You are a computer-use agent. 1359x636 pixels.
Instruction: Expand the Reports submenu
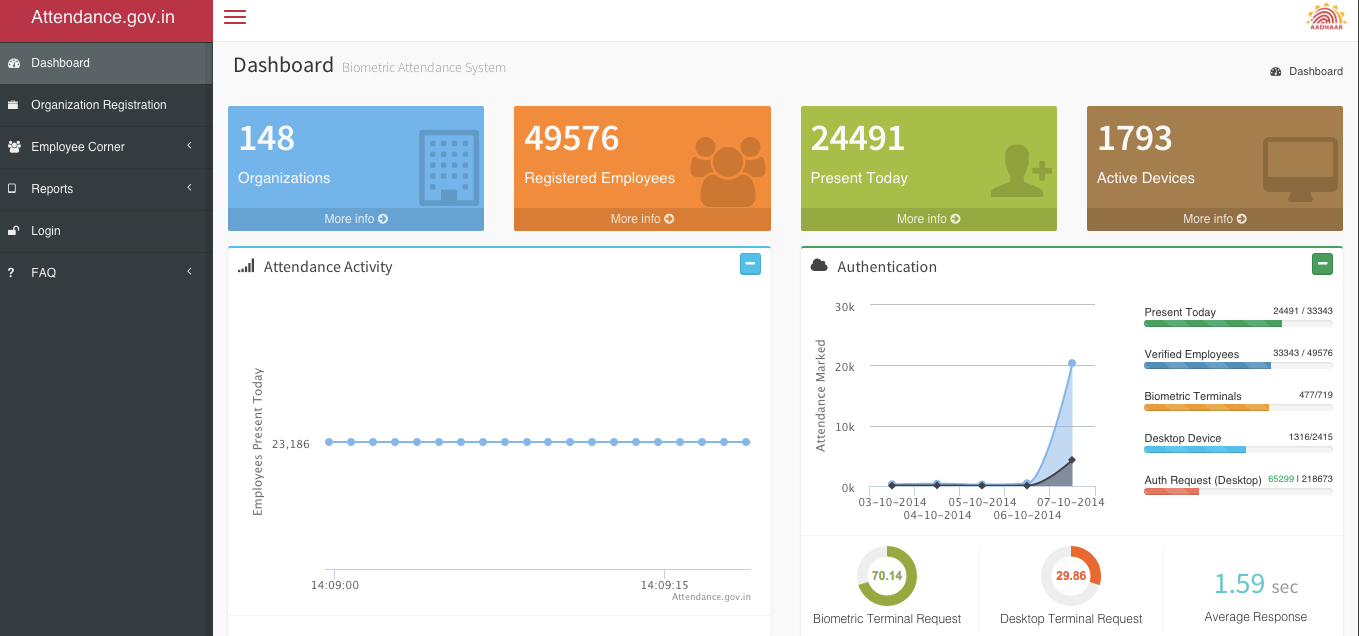click(x=189, y=188)
